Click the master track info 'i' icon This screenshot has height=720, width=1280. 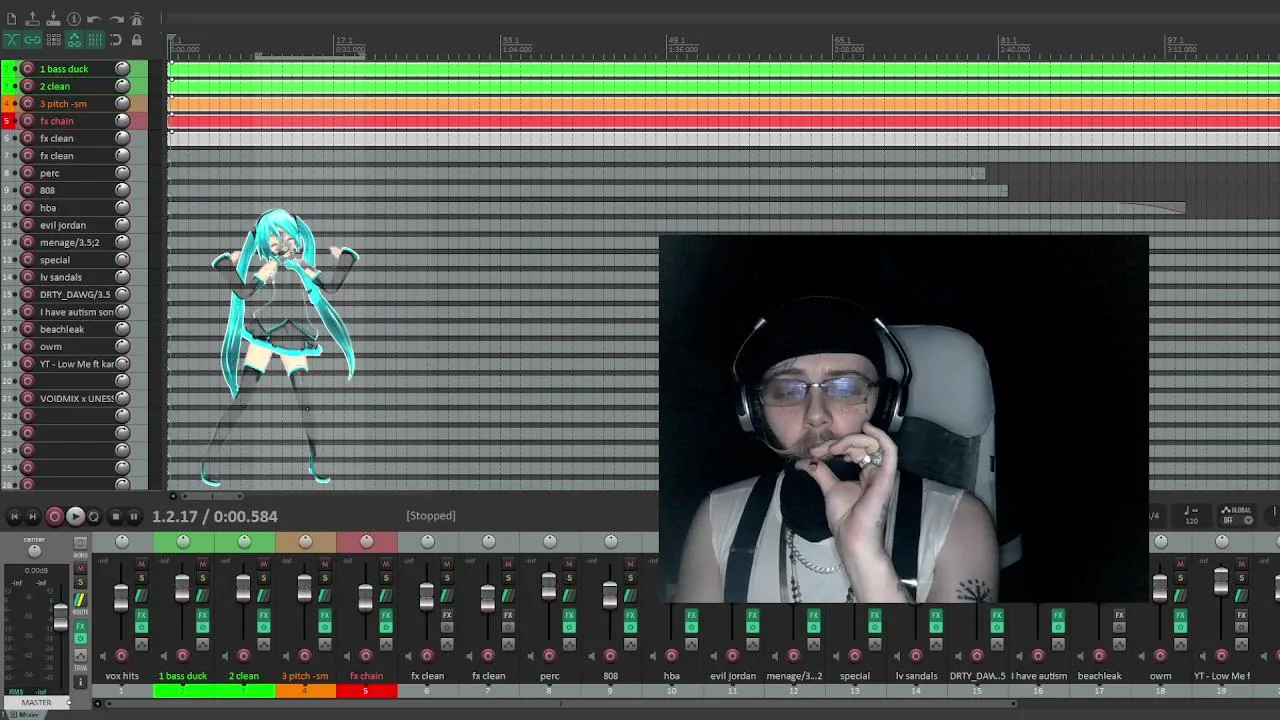(x=80, y=682)
